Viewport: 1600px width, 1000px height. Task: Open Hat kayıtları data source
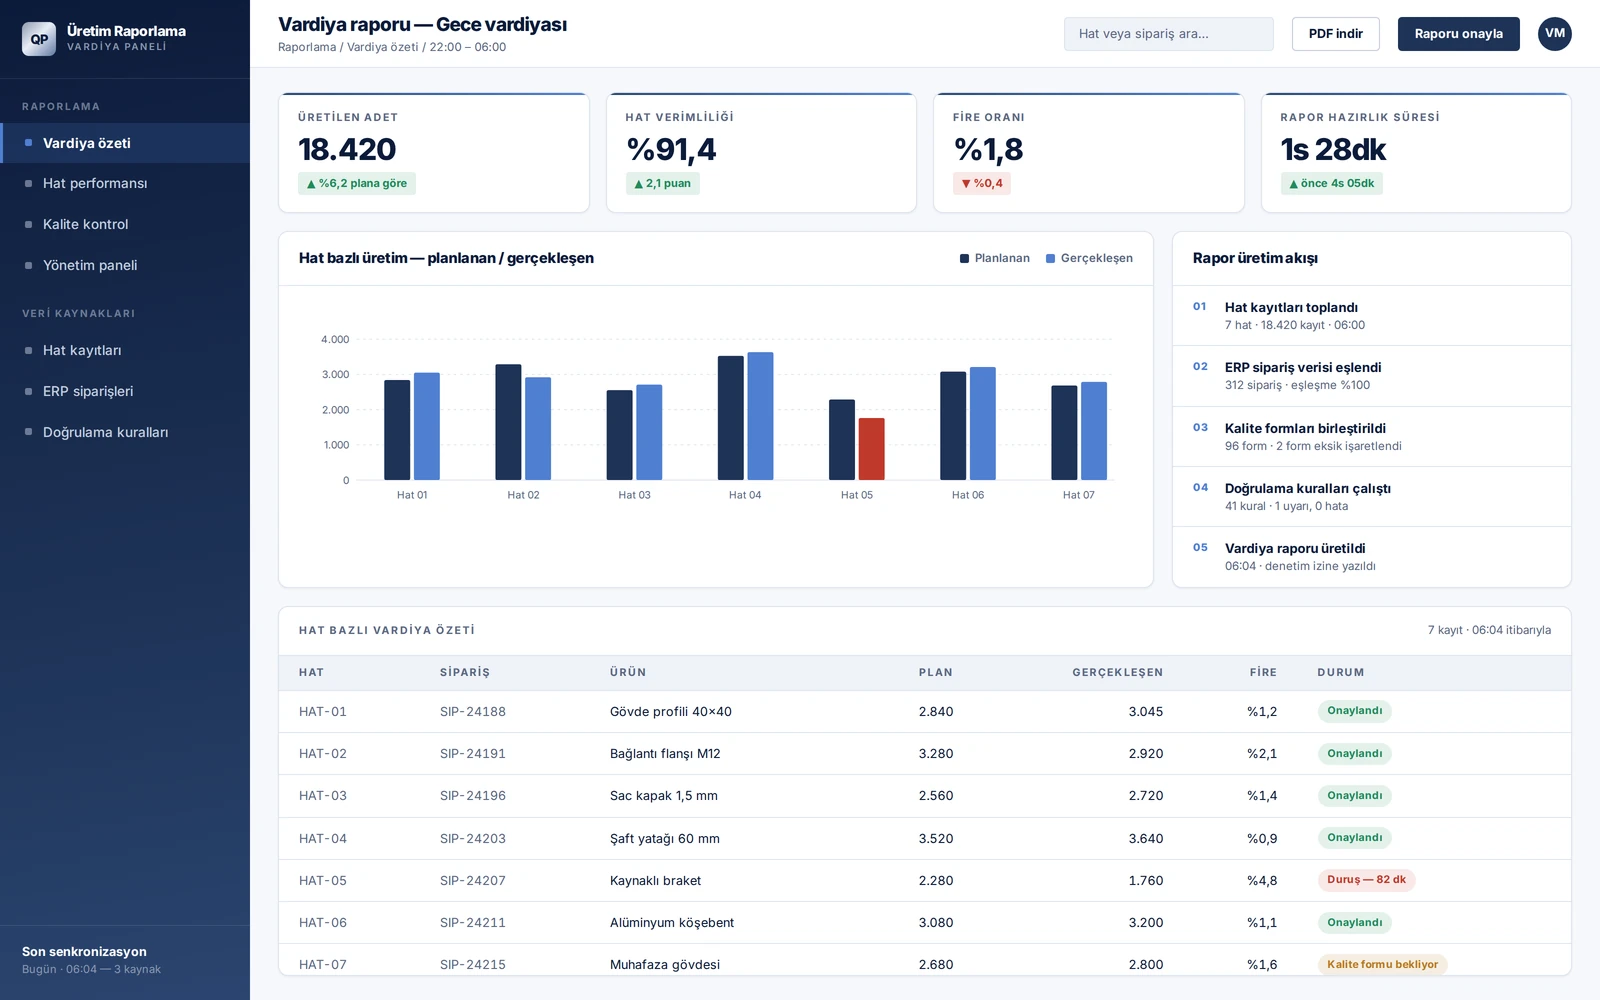click(x=125, y=350)
